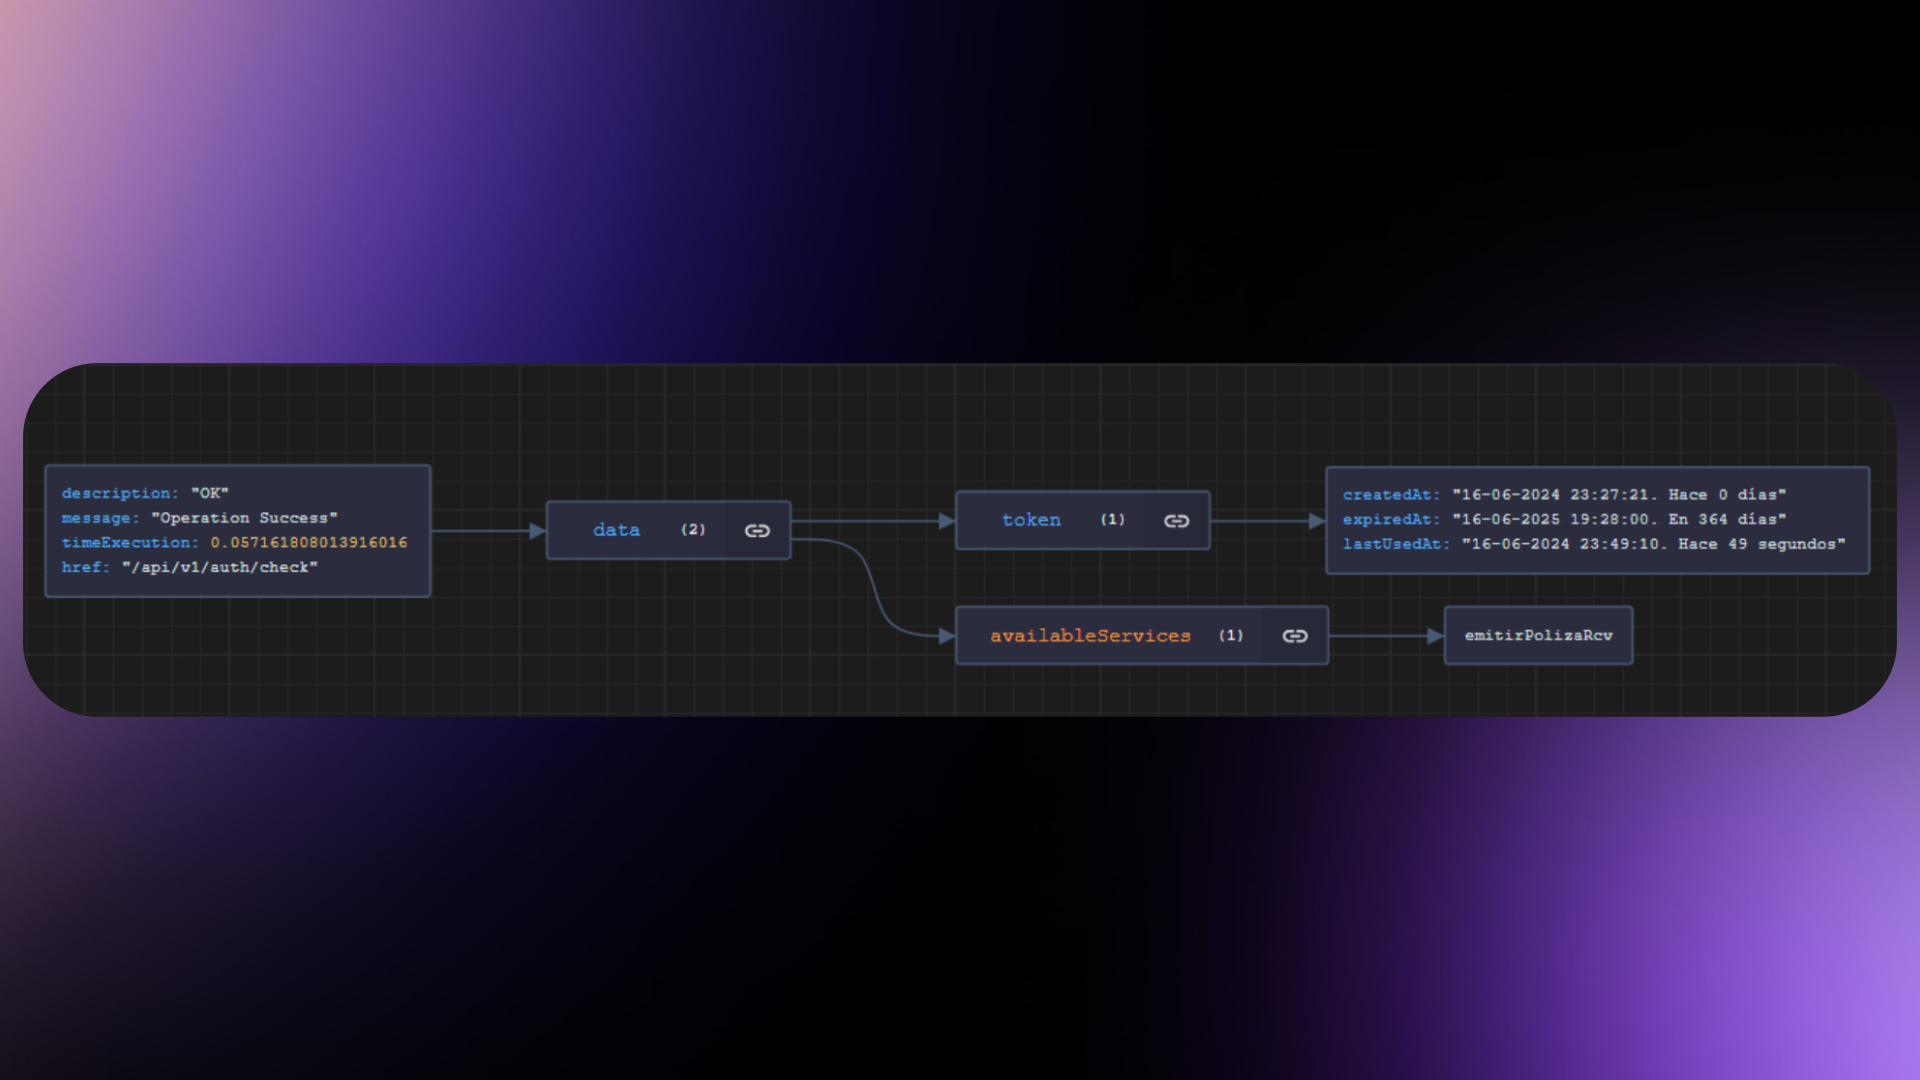The height and width of the screenshot is (1080, 1920).
Task: Click the link icon on data node
Action: (757, 530)
